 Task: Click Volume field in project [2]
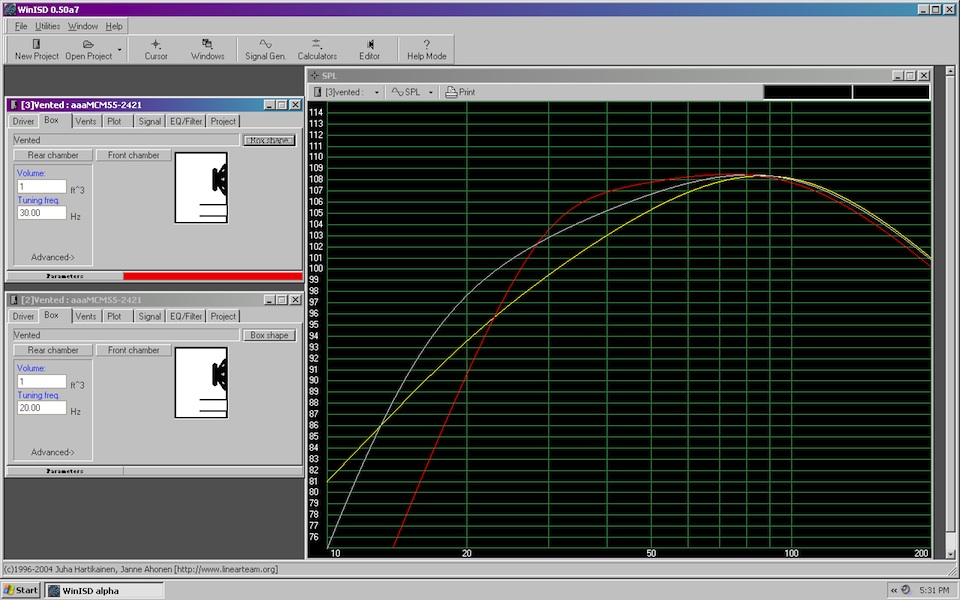(x=42, y=381)
